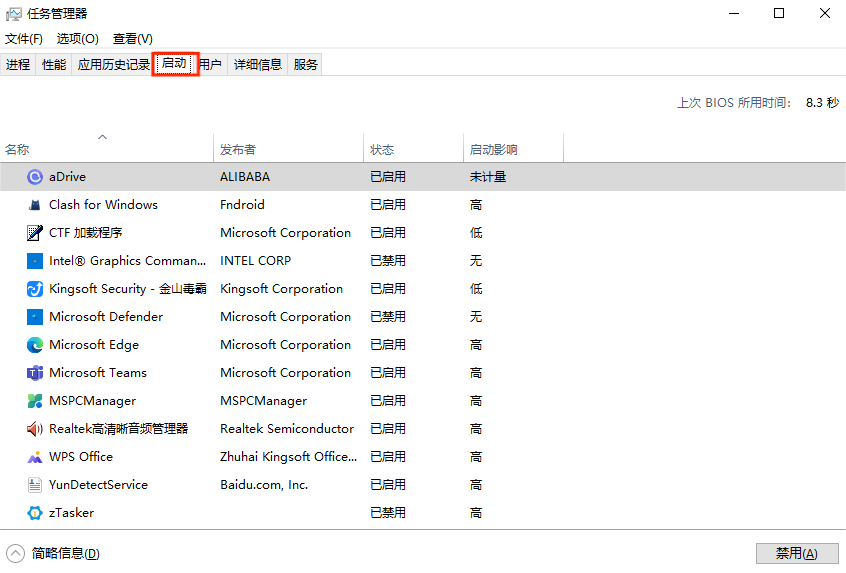Open the 查看(V) menu

point(133,39)
